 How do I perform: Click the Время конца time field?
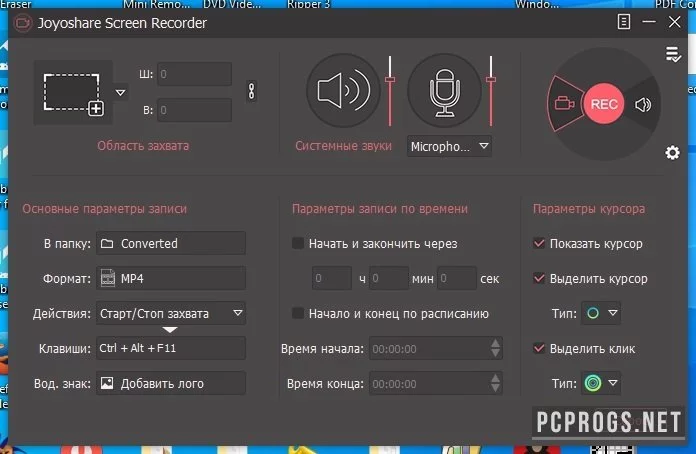tap(435, 383)
